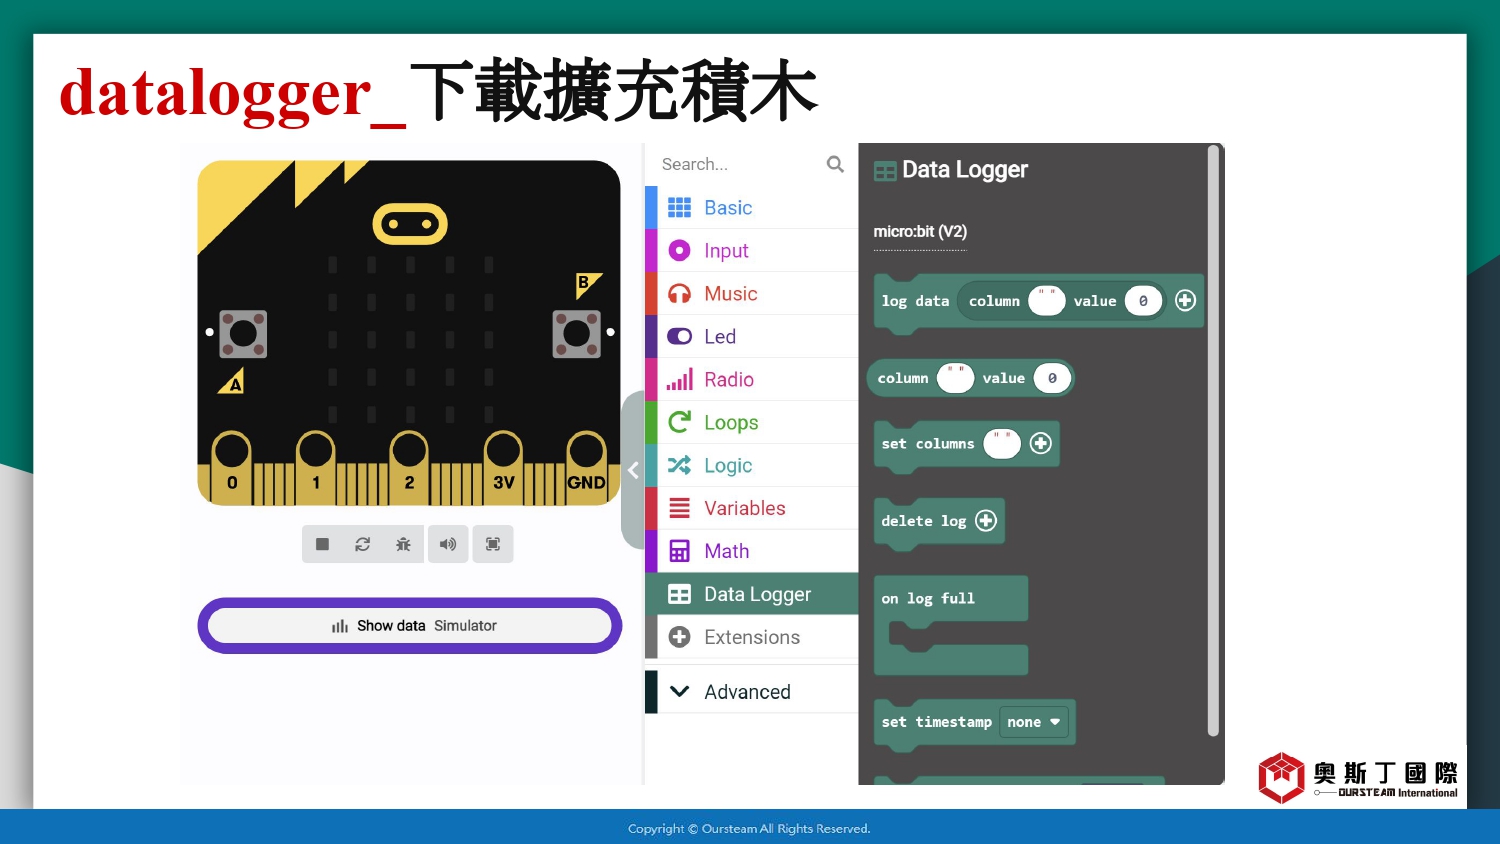The image size is (1500, 844).
Task: Stop the simulator with the square button
Action: pos(322,544)
